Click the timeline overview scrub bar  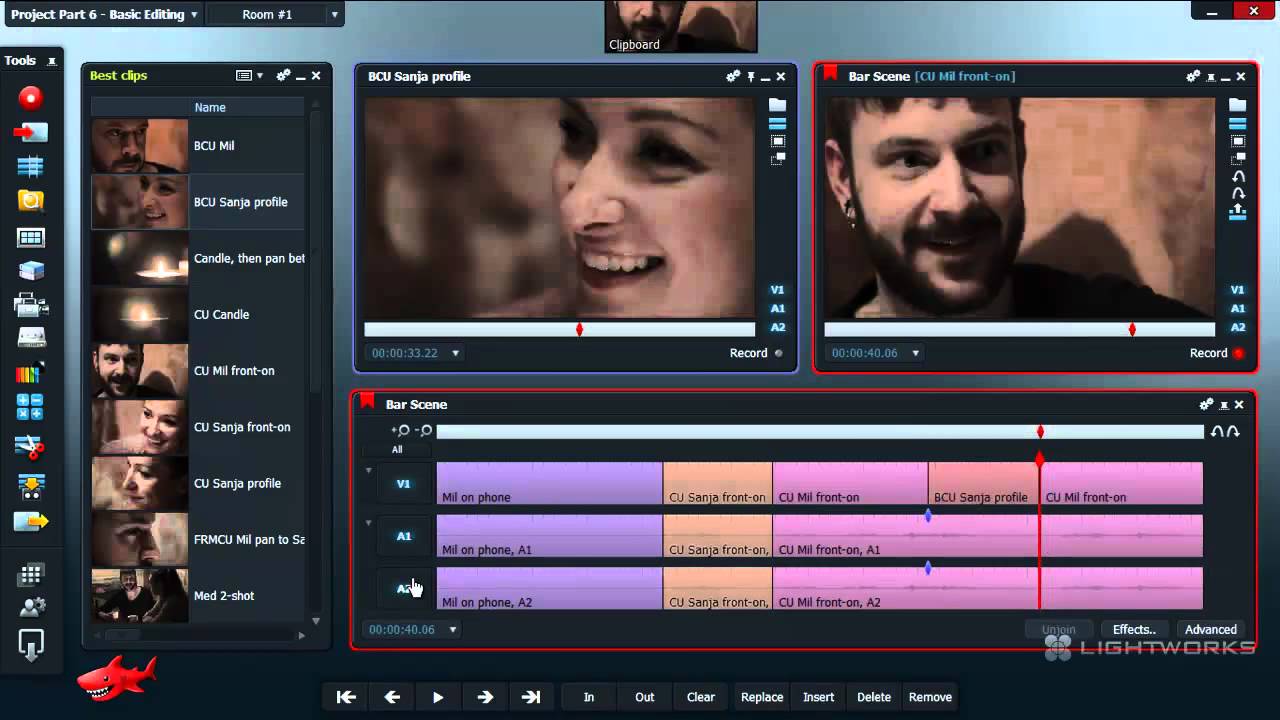pyautogui.click(x=820, y=431)
